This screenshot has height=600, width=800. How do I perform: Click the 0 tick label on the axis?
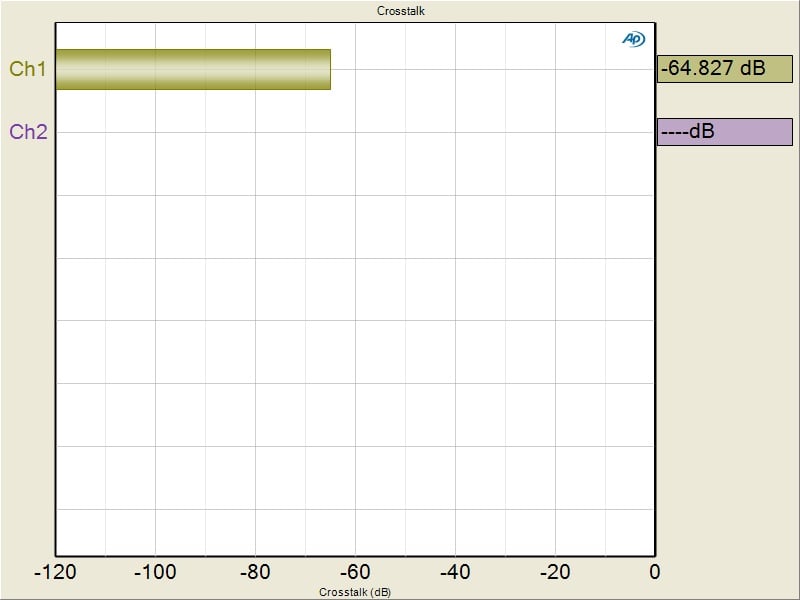coord(654,572)
